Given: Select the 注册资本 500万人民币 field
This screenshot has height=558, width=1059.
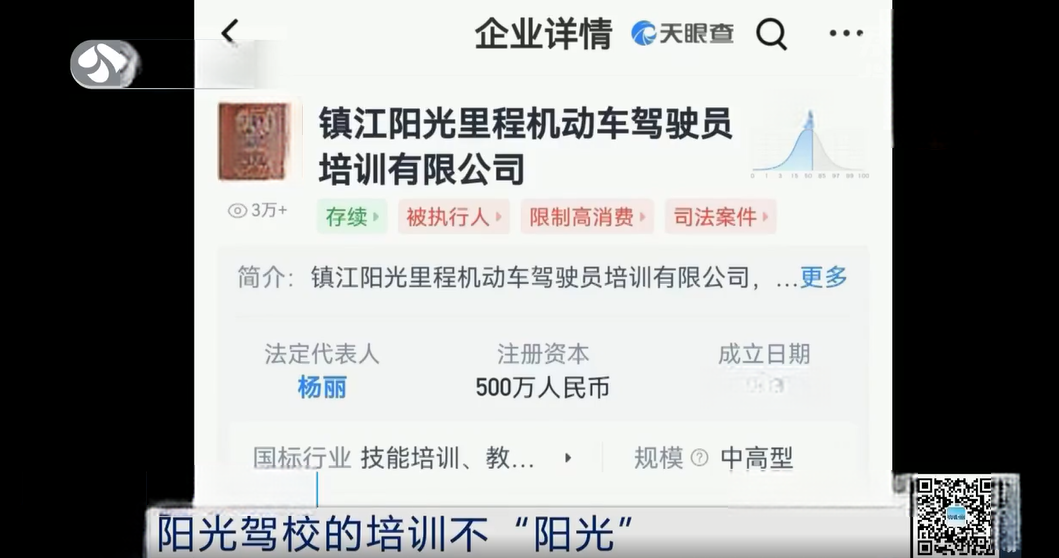Looking at the screenshot, I should click(x=542, y=371).
